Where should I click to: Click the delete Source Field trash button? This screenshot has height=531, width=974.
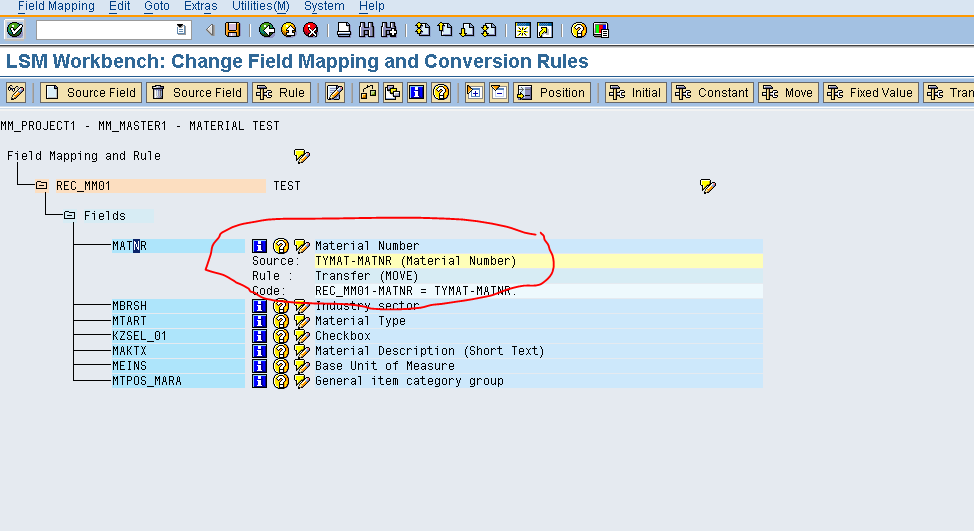point(197,93)
